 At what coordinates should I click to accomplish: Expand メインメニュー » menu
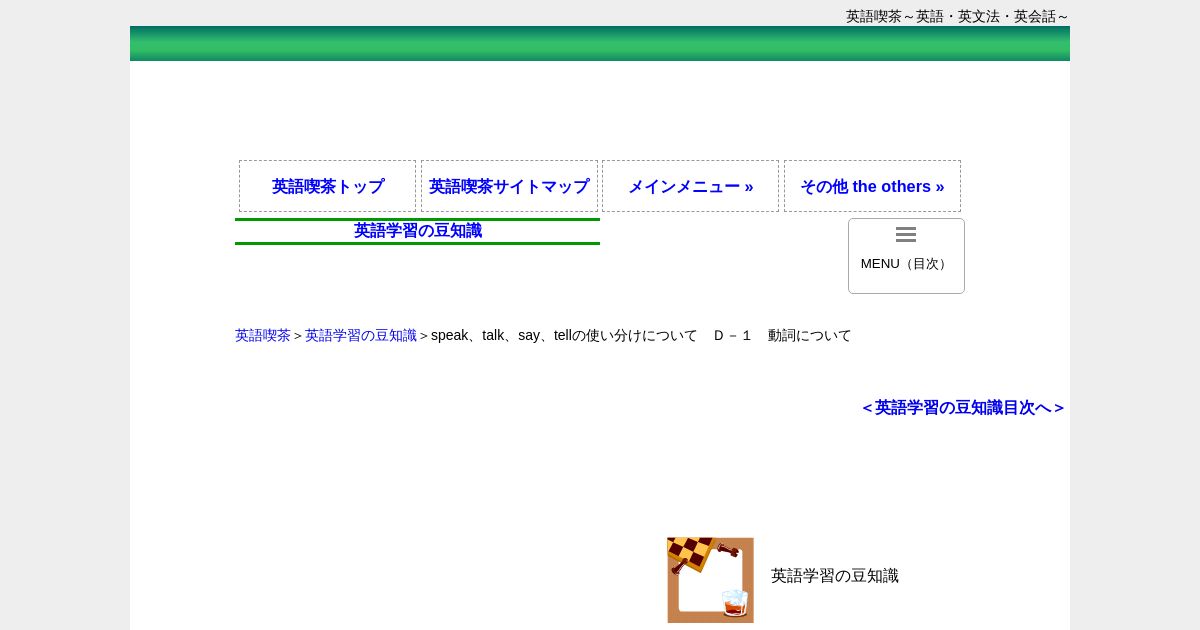click(690, 186)
